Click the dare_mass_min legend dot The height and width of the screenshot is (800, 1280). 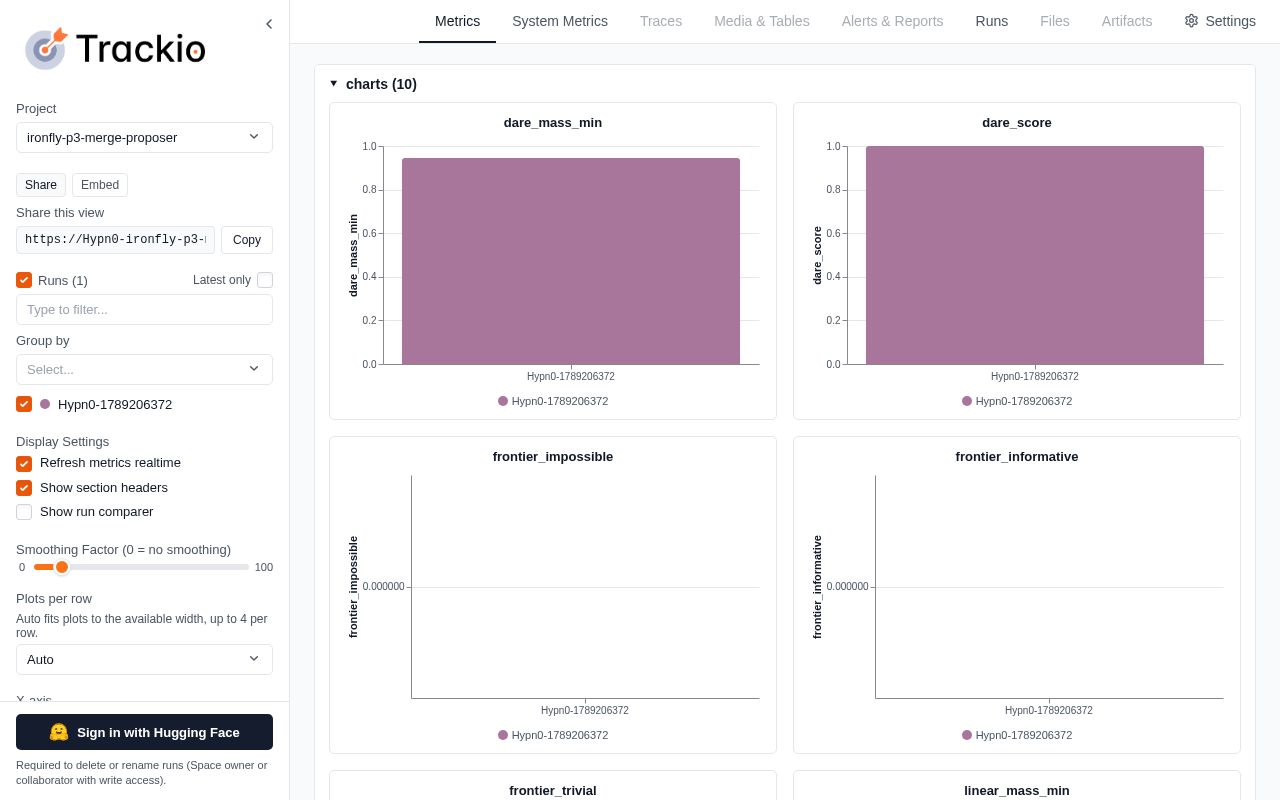tap(503, 401)
